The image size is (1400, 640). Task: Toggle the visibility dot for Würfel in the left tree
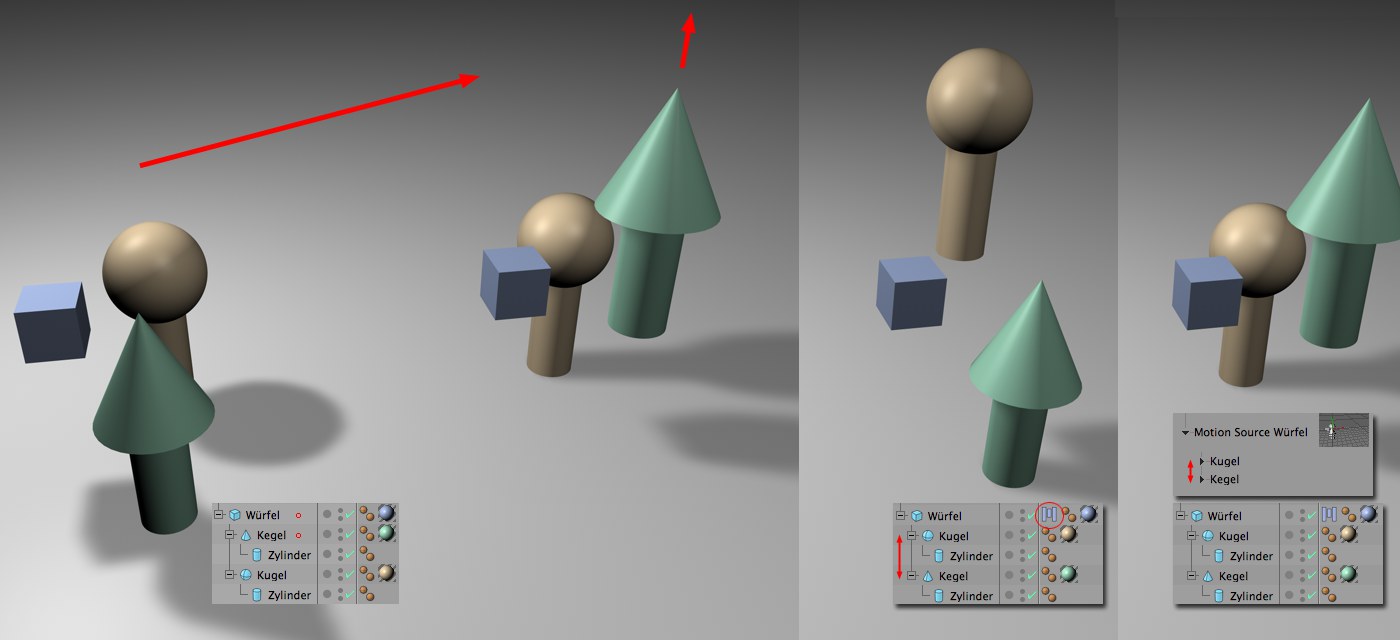click(x=327, y=514)
